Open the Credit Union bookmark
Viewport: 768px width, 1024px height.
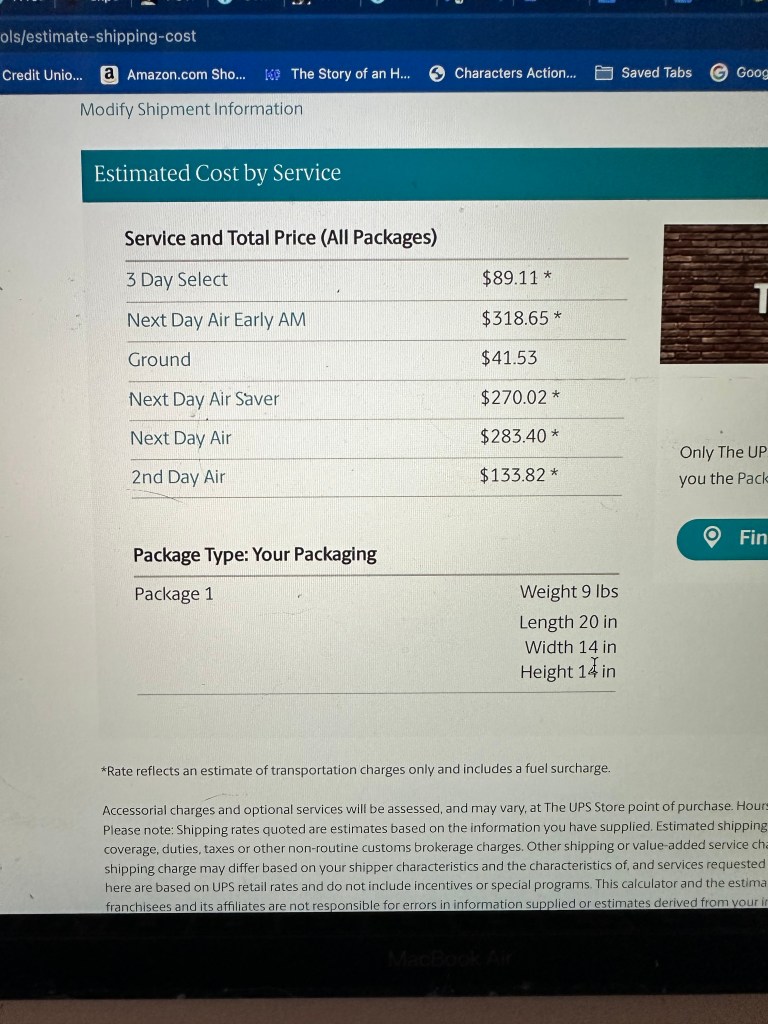tap(43, 75)
